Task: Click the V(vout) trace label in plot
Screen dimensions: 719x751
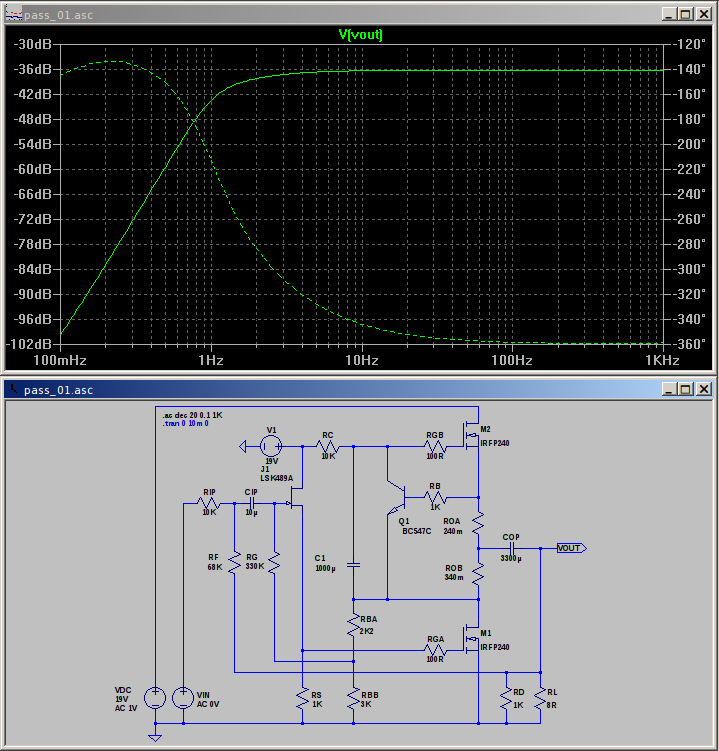Action: (360, 34)
